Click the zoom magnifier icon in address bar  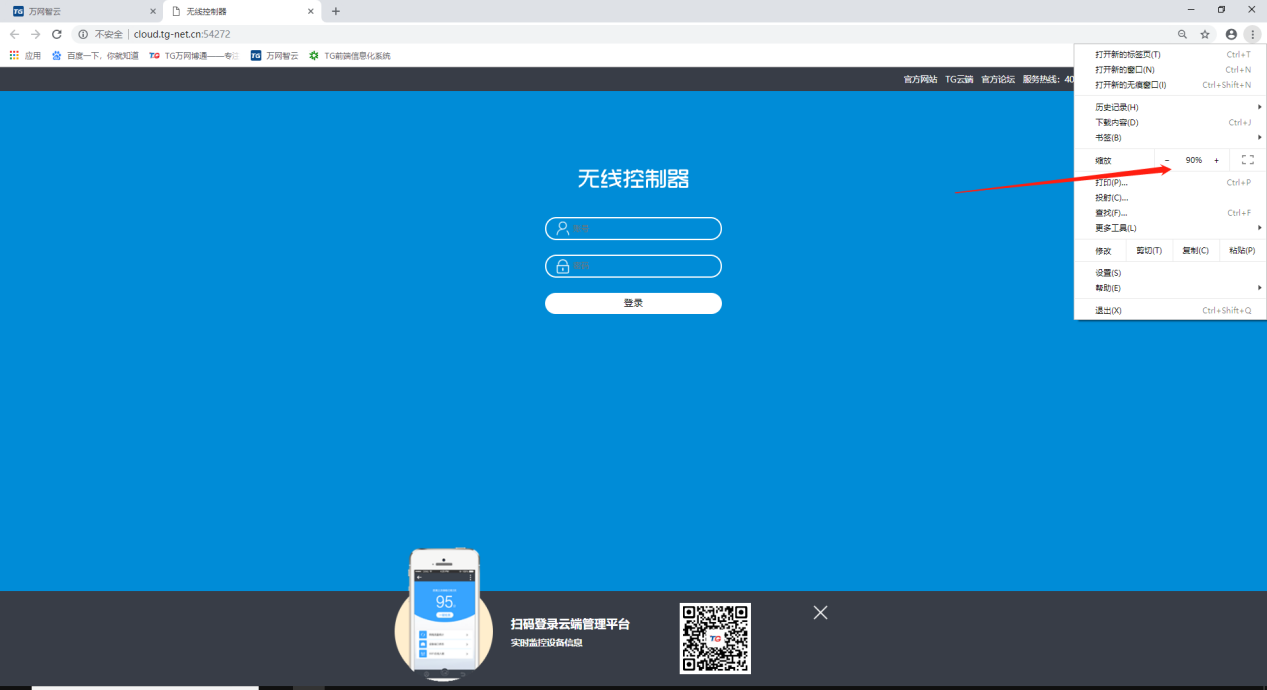1182,34
